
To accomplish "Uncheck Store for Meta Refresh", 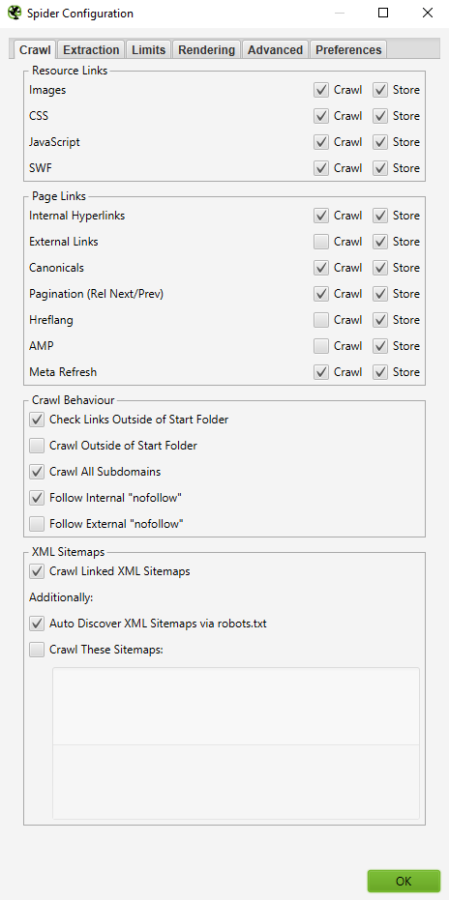I will (380, 373).
